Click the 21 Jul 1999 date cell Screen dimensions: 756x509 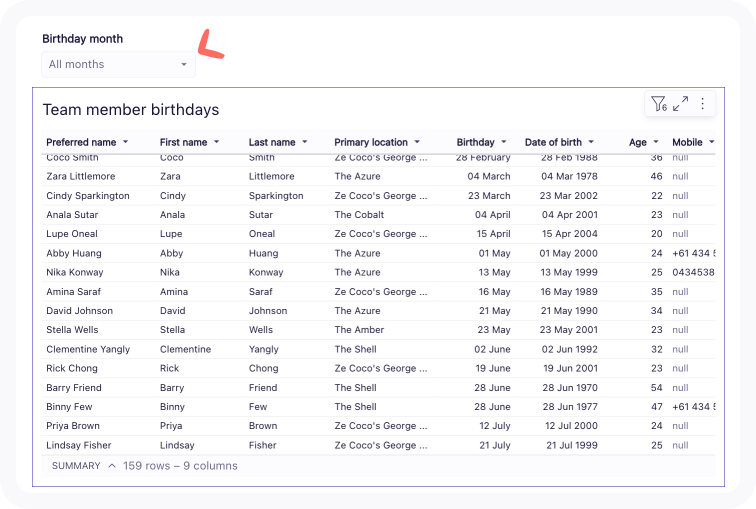[572, 445]
